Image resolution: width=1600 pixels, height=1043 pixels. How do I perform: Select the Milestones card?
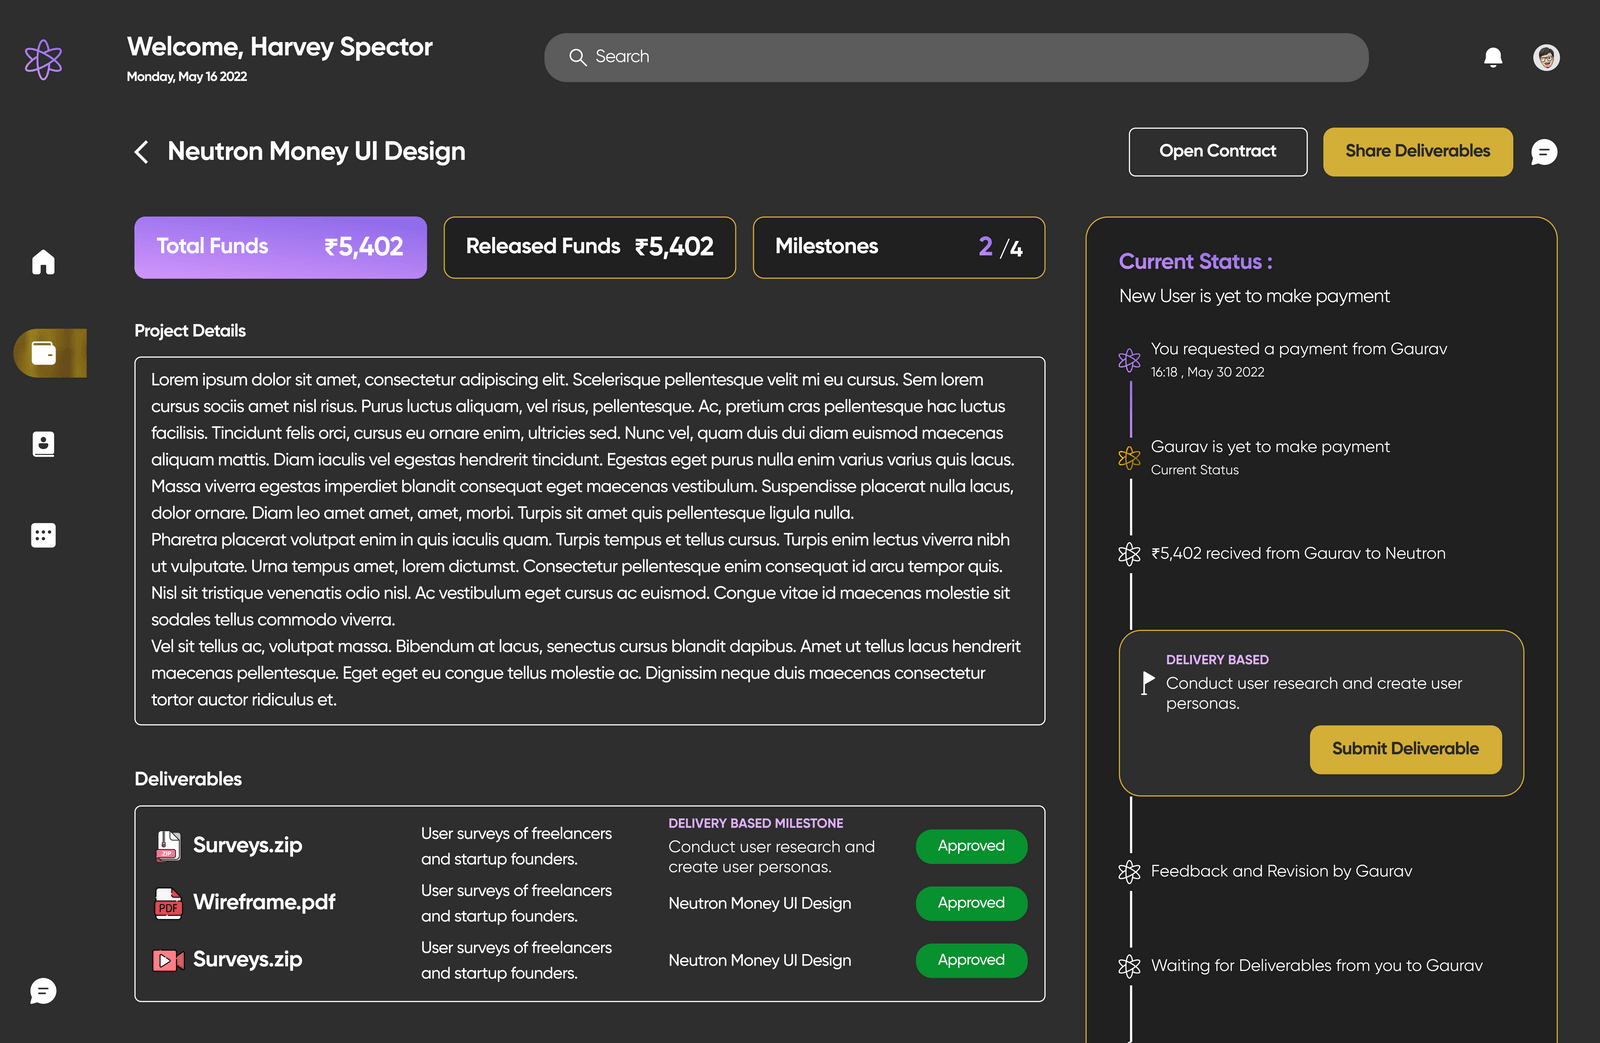tap(898, 247)
